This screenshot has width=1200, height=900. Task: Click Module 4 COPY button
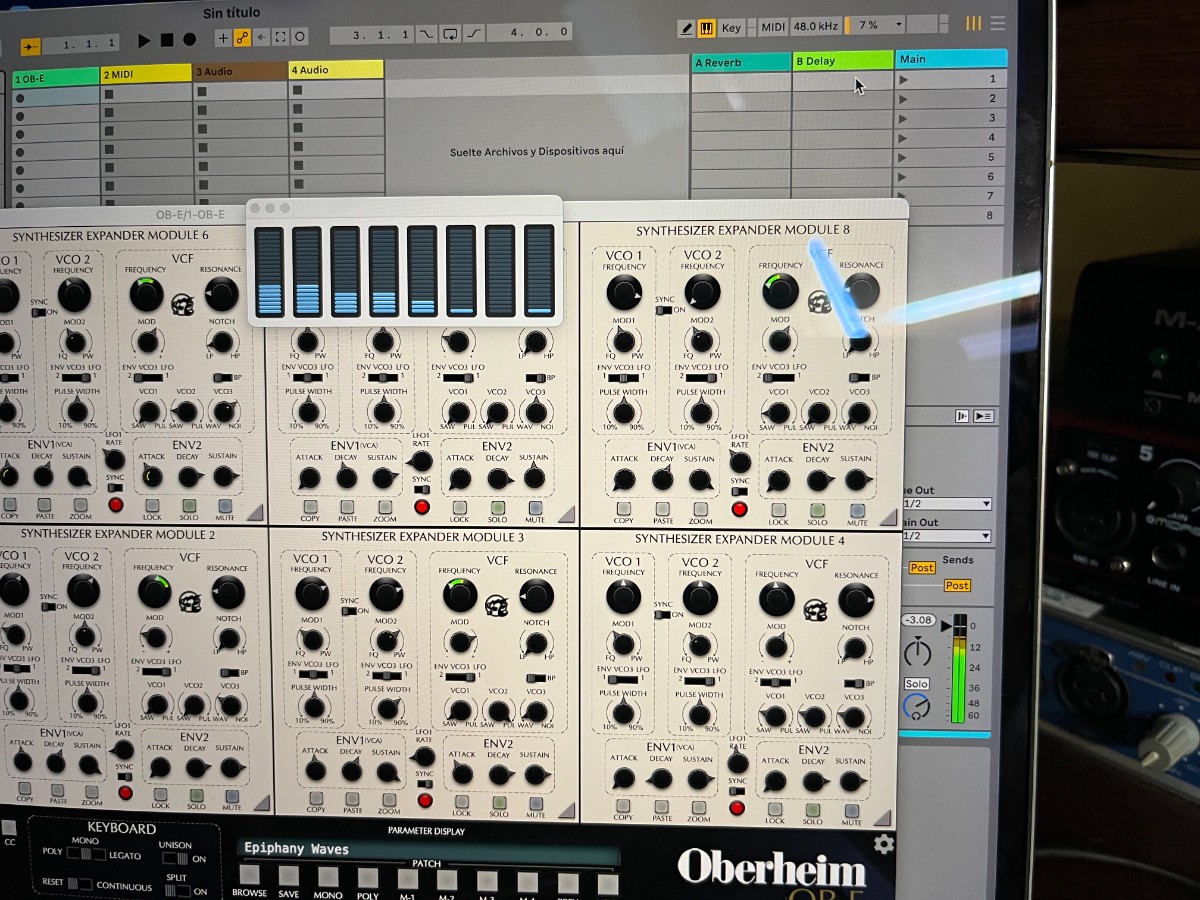point(624,806)
